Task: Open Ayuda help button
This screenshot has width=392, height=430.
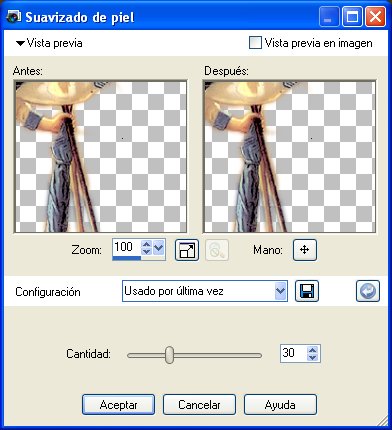Action: [x=280, y=405]
